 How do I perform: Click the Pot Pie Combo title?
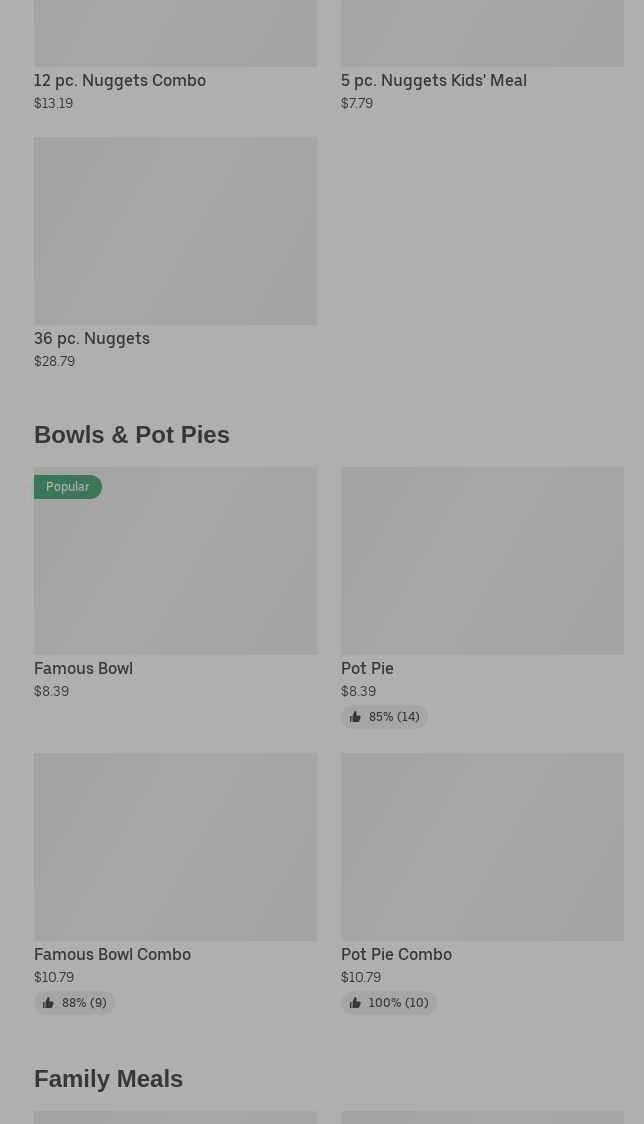pyautogui.click(x=396, y=954)
